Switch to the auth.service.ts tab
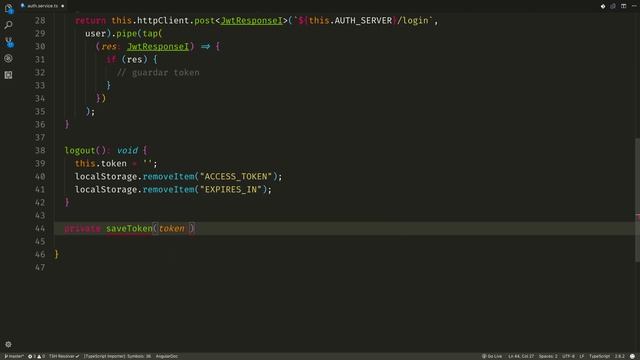640x360 pixels. [x=42, y=6]
